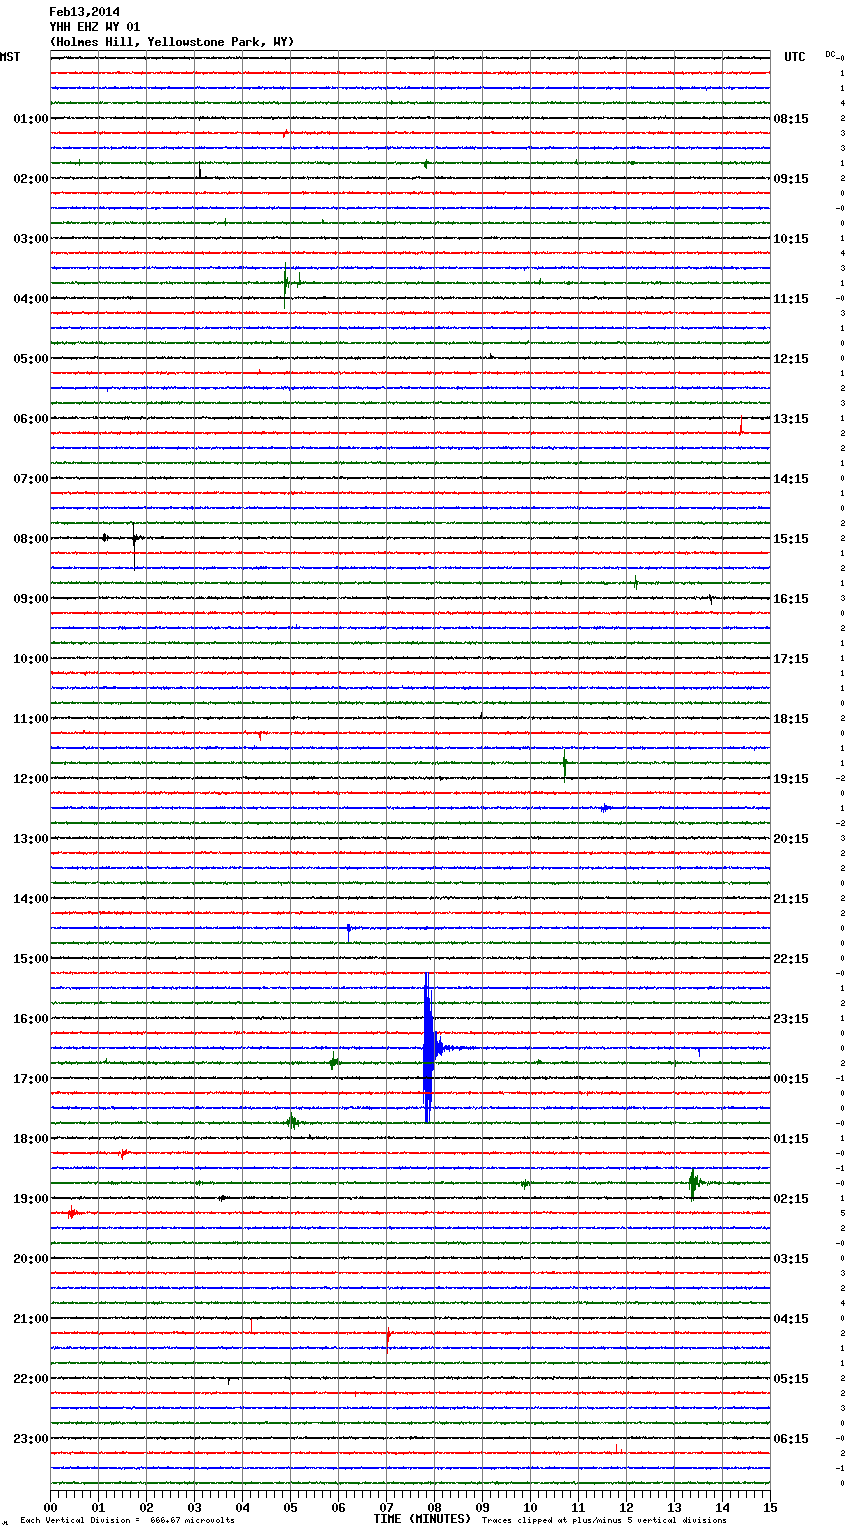Image resolution: width=850 pixels, height=1534 pixels.
Task: Click the "14:00" MST time label
Action: [x=30, y=899]
